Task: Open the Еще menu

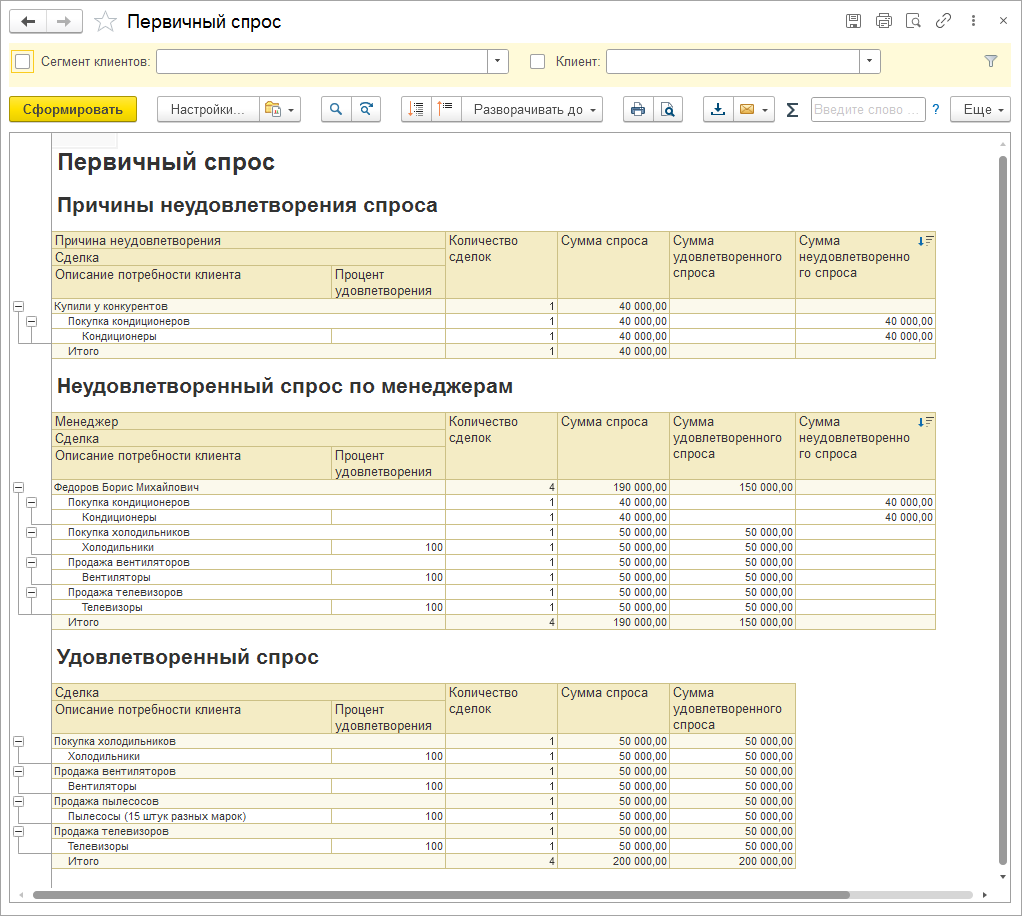Action: point(980,110)
